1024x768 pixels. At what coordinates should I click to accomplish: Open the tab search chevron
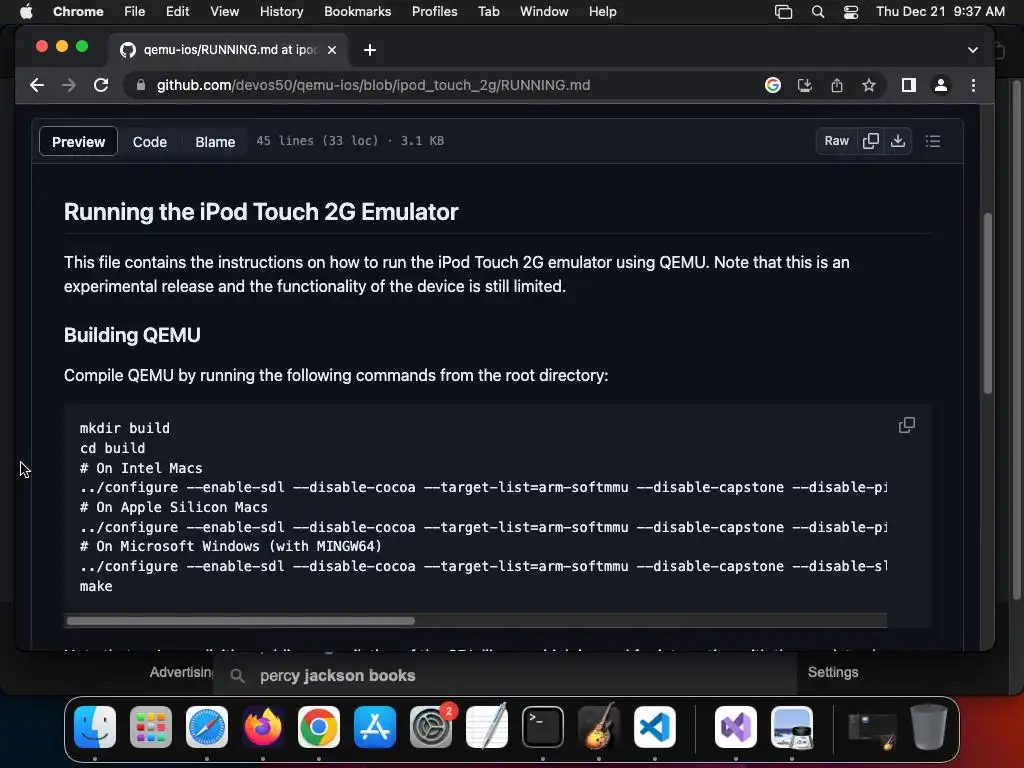point(972,50)
